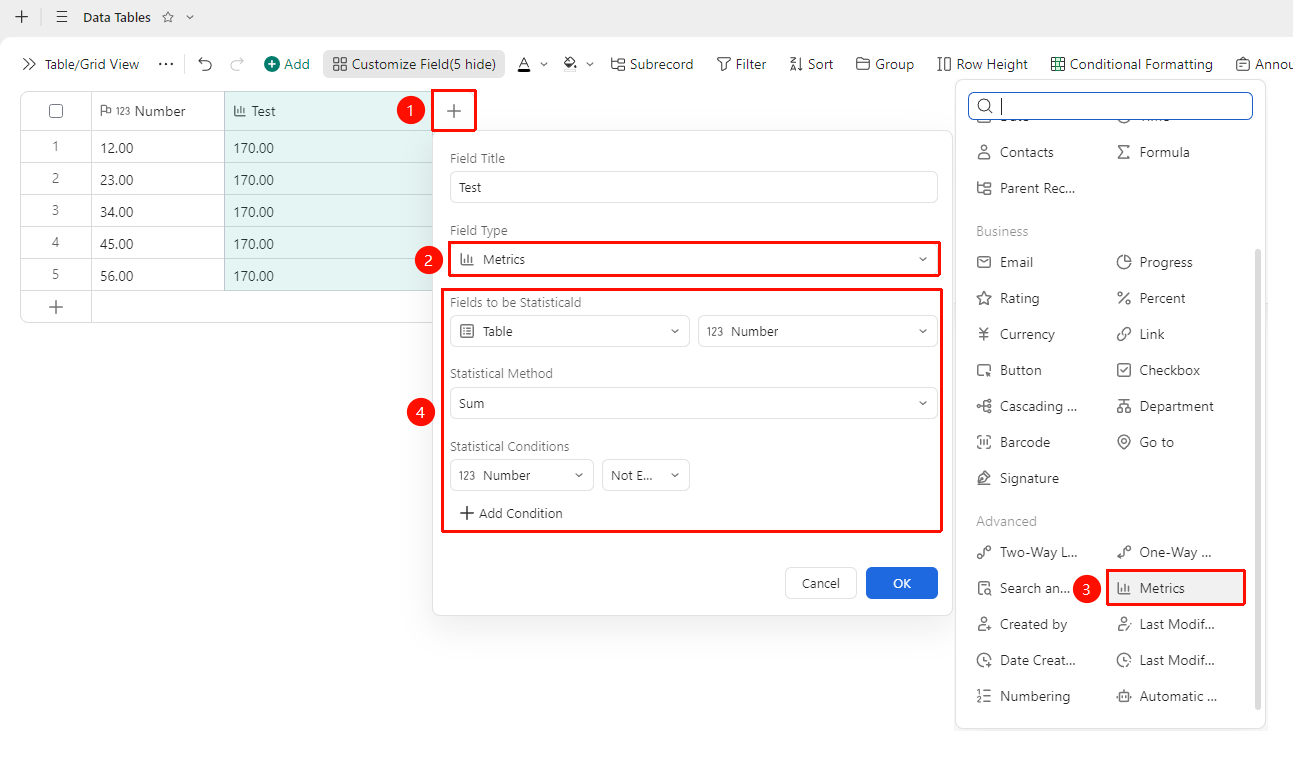1293x758 pixels.
Task: Select the Department field type
Action: 1164,406
